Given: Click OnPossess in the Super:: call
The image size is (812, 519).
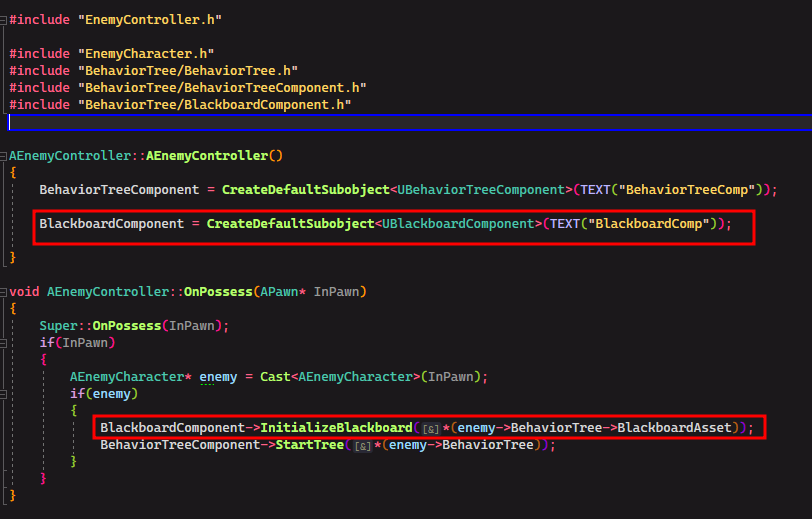Looking at the screenshot, I should pyautogui.click(x=127, y=326).
